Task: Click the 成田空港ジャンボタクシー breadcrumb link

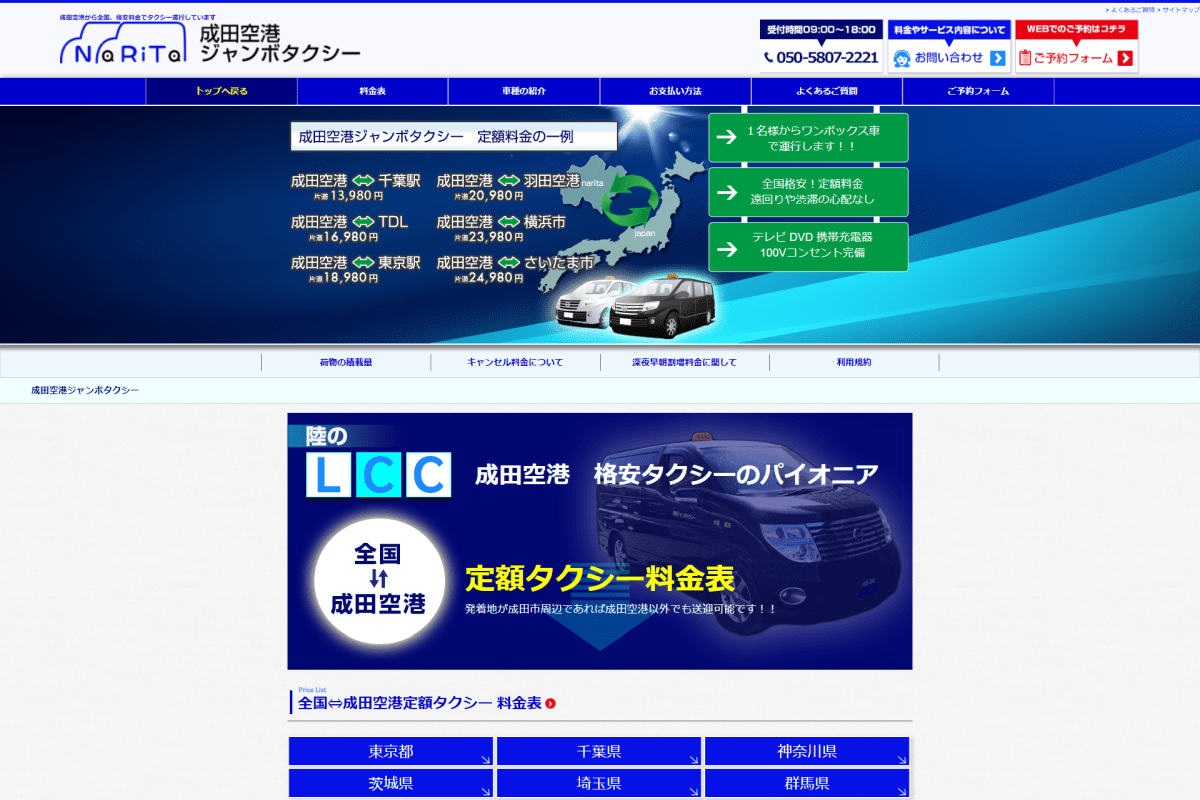Action: pyautogui.click(x=85, y=390)
